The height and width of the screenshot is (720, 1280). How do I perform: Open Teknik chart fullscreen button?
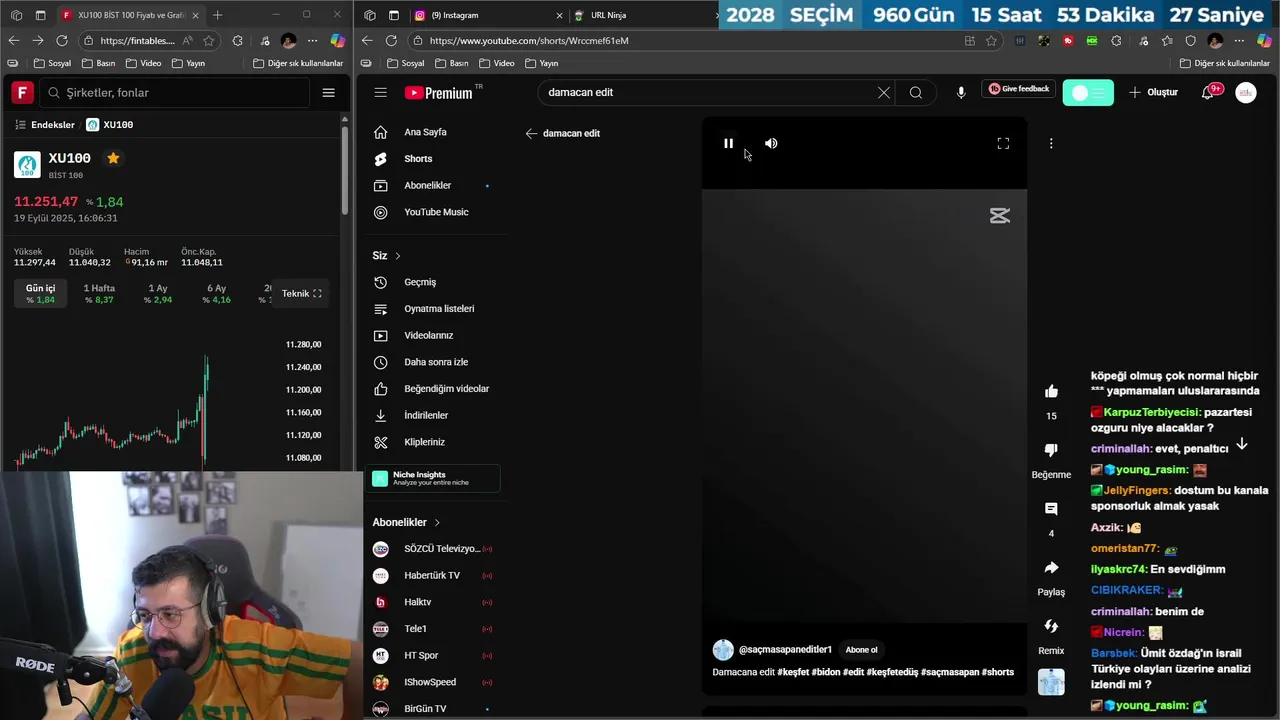coord(301,294)
